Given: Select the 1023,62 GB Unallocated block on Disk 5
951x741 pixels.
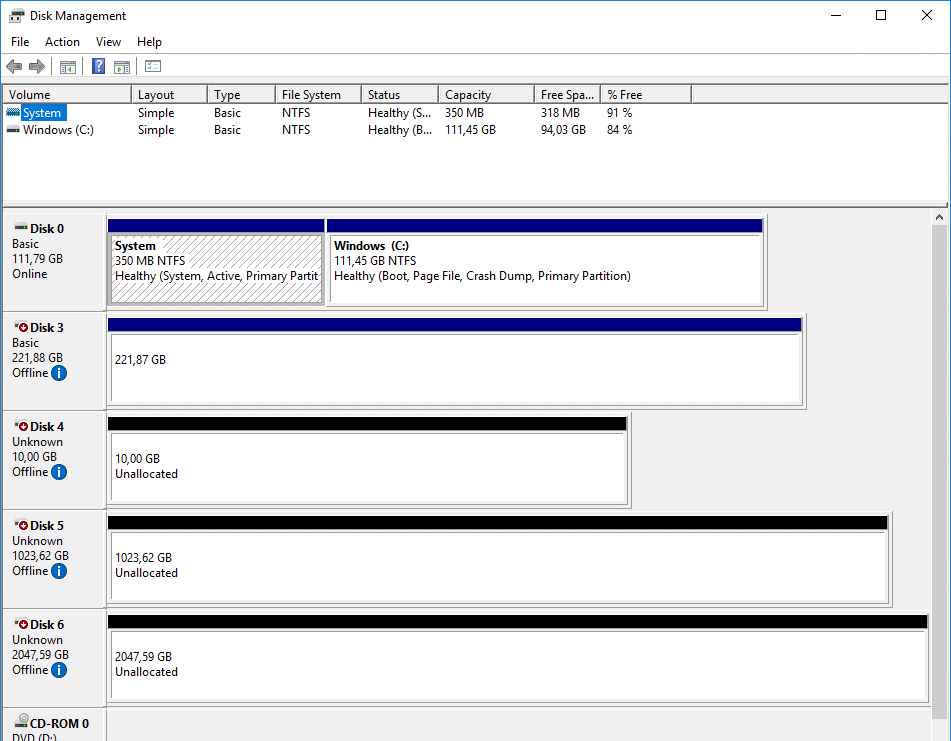Looking at the screenshot, I should point(498,558).
